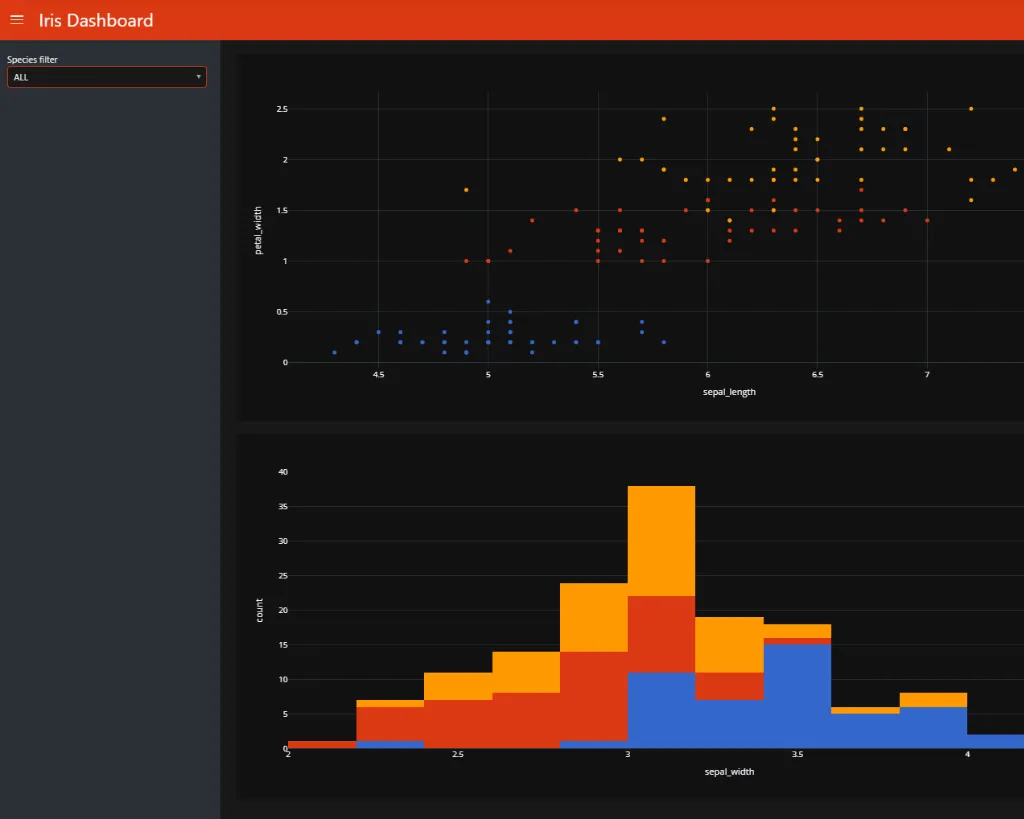
Task: Click the 40 tick label on count axis
Action: point(282,472)
